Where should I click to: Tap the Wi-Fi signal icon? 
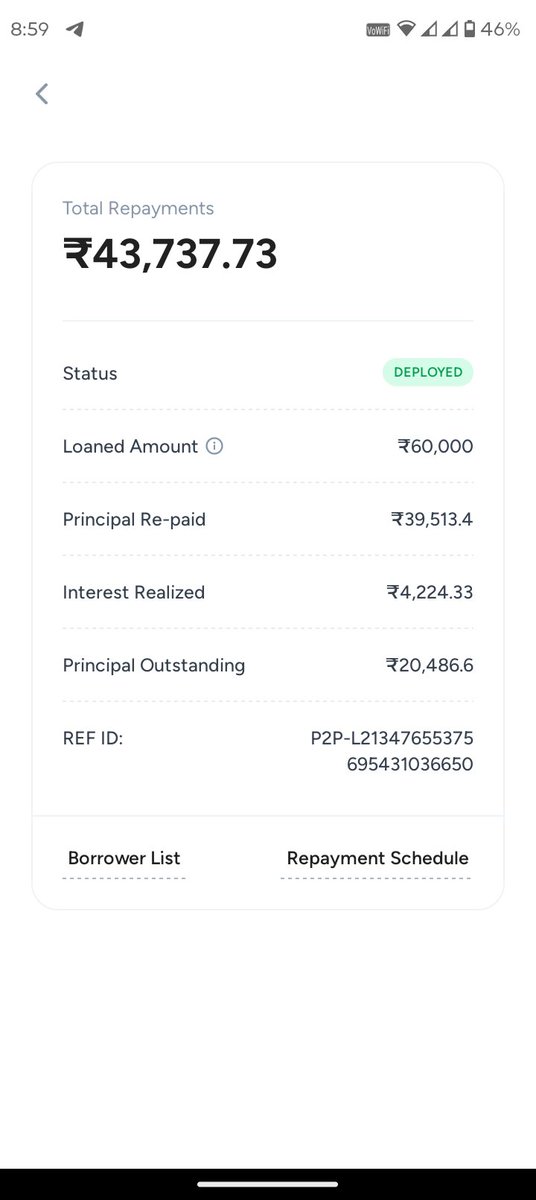406,30
